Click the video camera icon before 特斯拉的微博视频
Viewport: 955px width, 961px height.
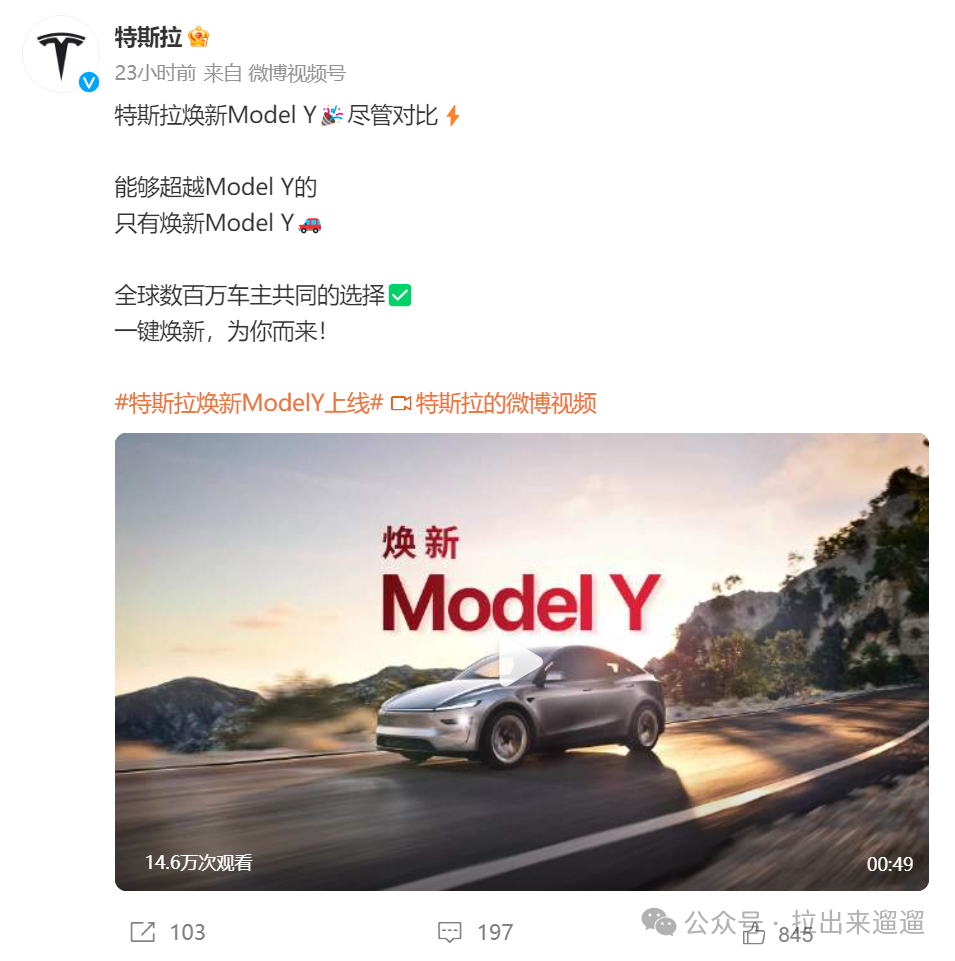click(401, 403)
